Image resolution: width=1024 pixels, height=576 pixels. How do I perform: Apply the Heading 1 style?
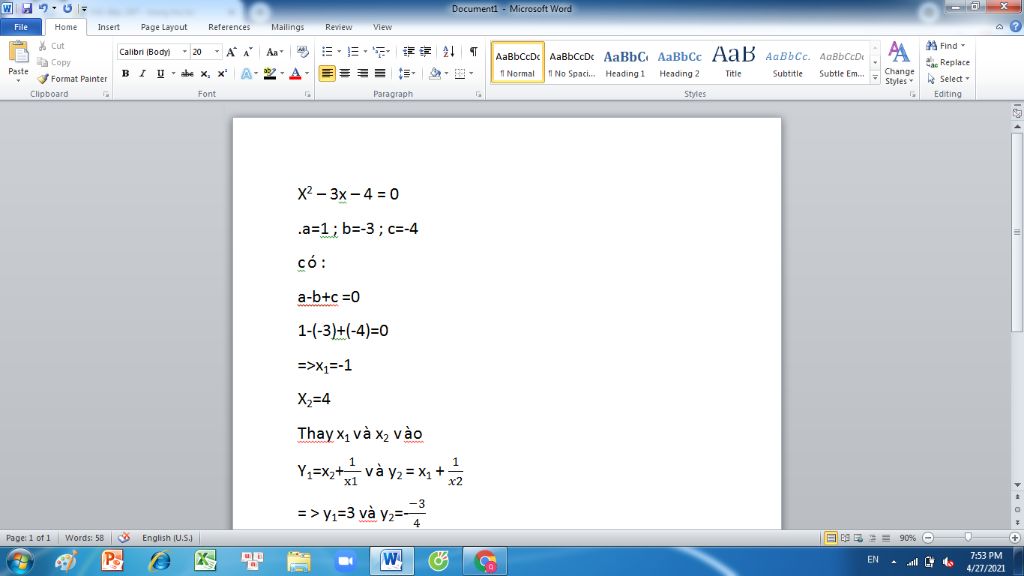625,63
